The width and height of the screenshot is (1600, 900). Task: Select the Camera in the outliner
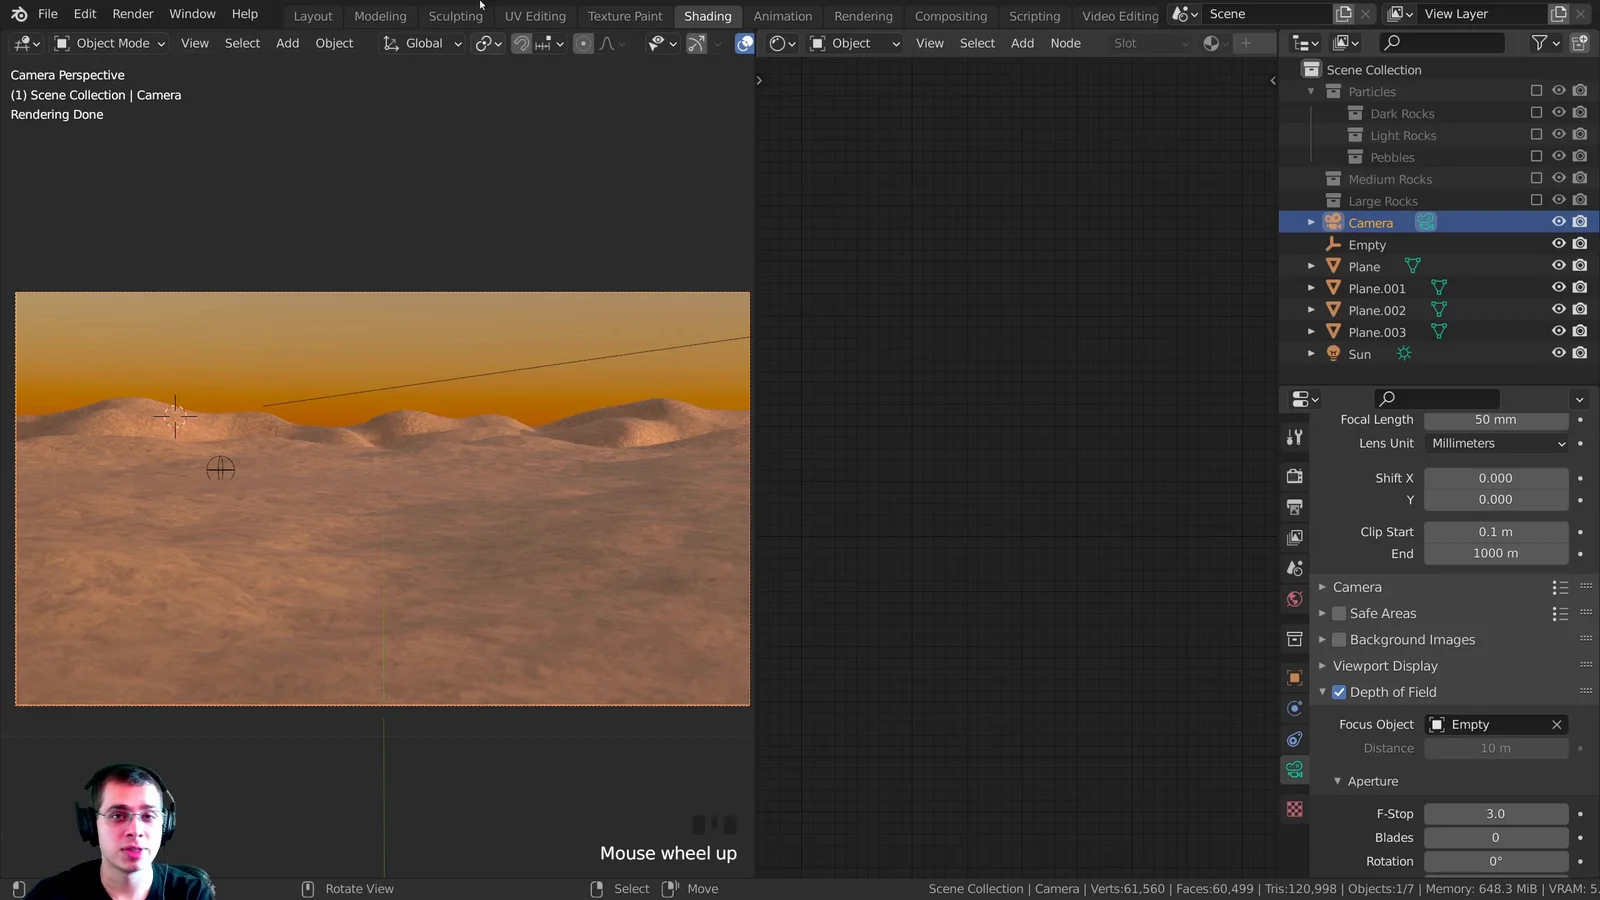pyautogui.click(x=1371, y=222)
